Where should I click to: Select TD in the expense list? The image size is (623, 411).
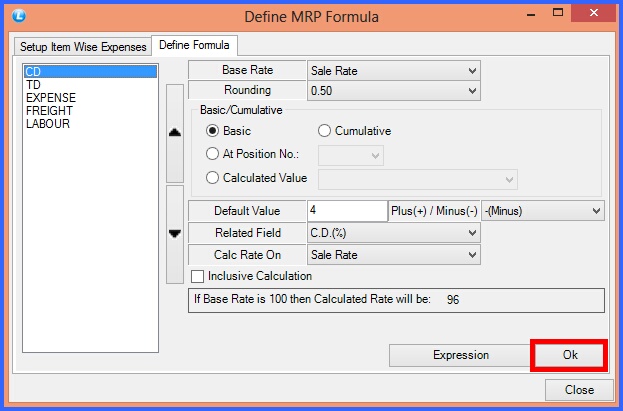tap(90, 85)
